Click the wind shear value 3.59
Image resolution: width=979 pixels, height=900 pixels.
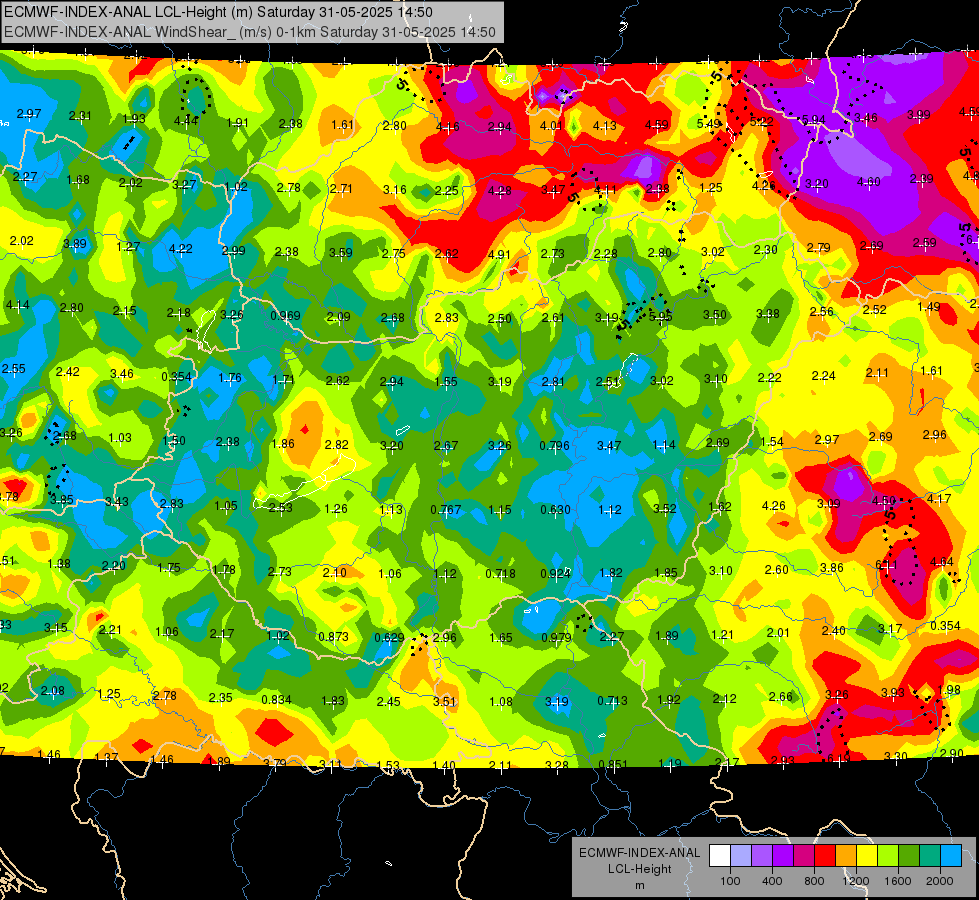(x=341, y=253)
